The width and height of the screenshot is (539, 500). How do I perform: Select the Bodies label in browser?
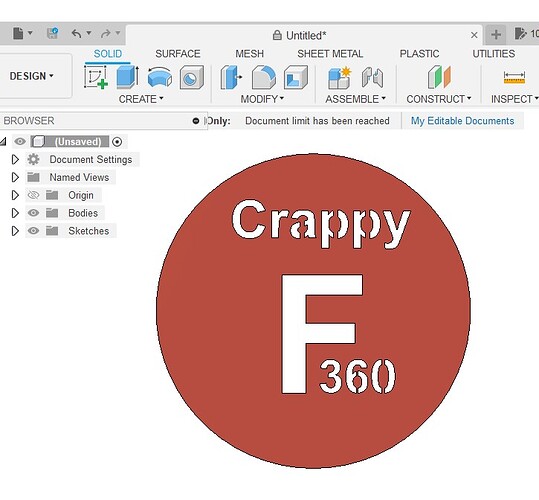point(83,213)
